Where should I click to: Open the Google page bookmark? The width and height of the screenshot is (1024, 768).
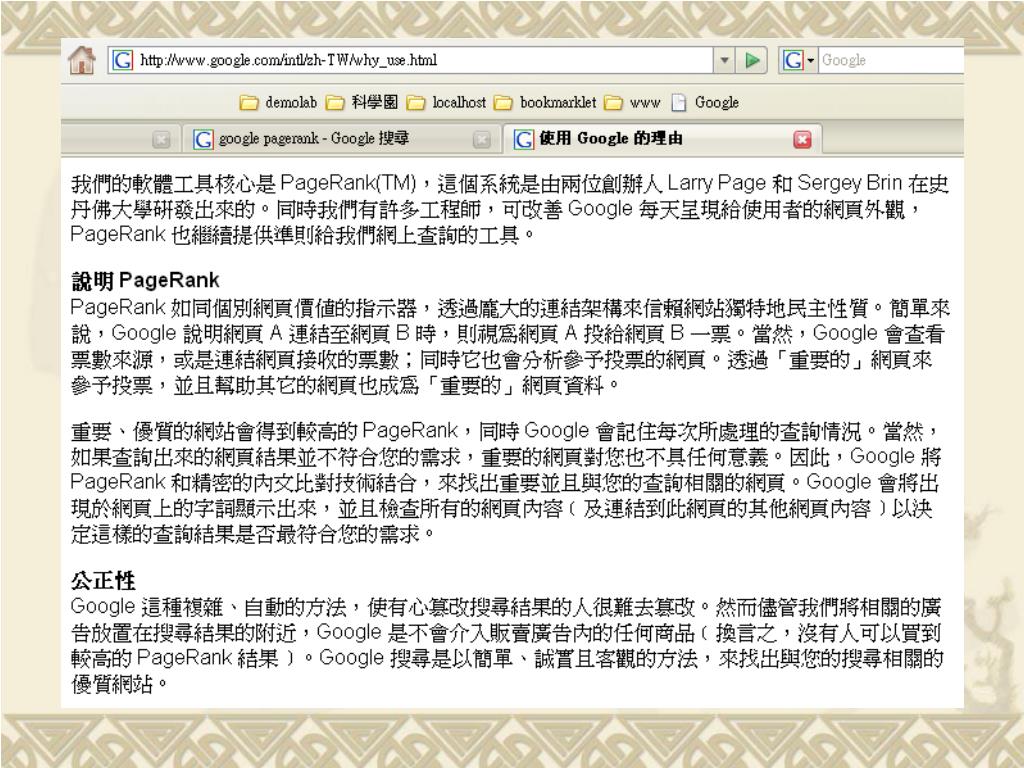click(x=705, y=103)
